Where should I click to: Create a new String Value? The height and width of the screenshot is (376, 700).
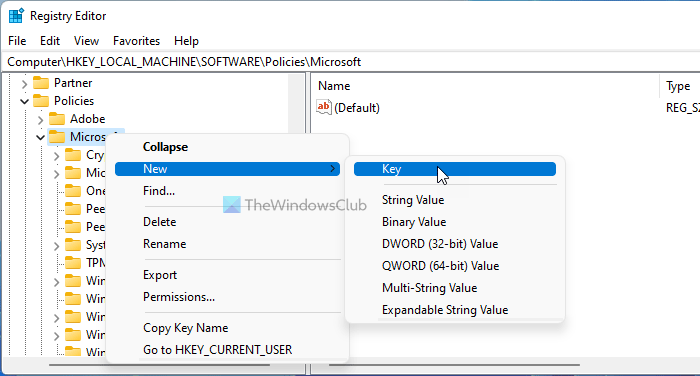[413, 200]
